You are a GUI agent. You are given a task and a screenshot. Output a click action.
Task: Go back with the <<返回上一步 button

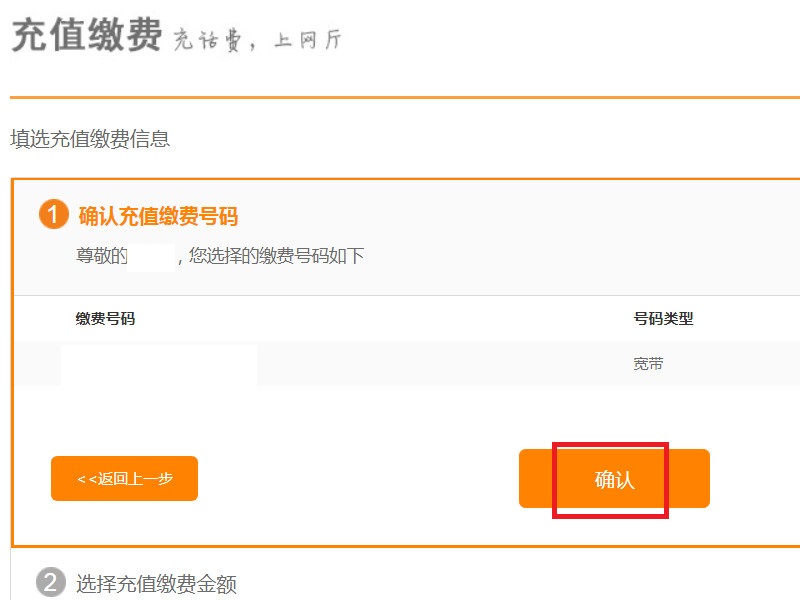point(124,479)
